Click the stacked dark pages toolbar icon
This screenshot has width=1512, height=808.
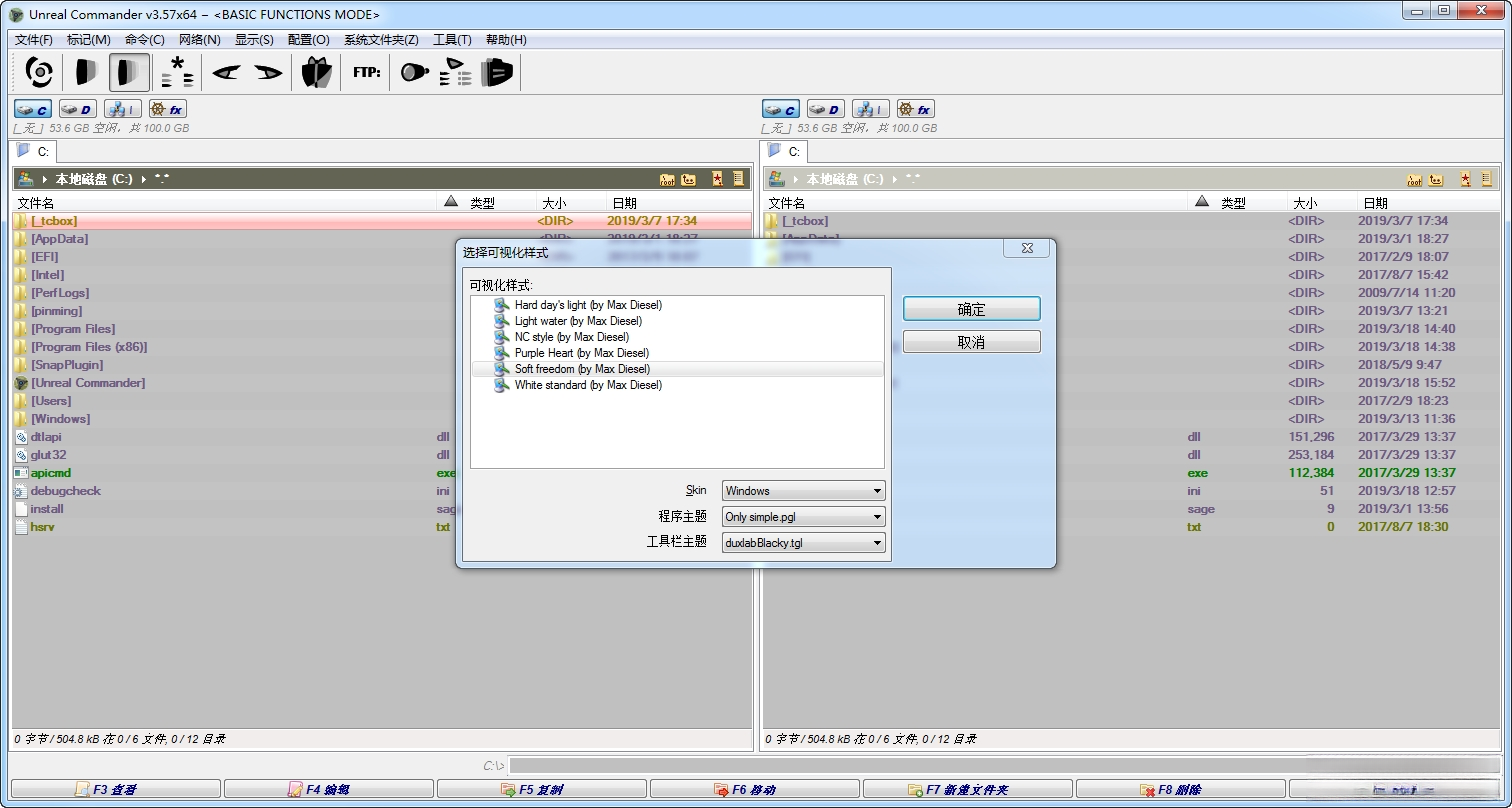click(x=497, y=72)
